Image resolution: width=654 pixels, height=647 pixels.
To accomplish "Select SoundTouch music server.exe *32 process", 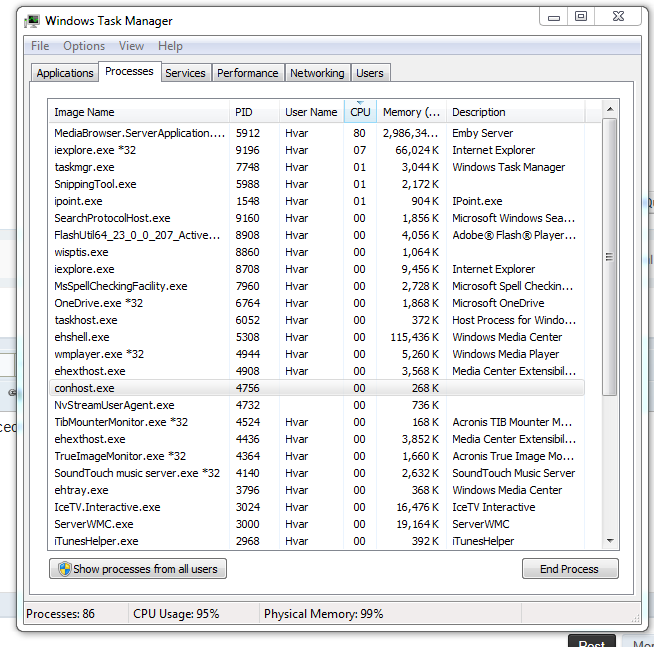I will (x=317, y=473).
